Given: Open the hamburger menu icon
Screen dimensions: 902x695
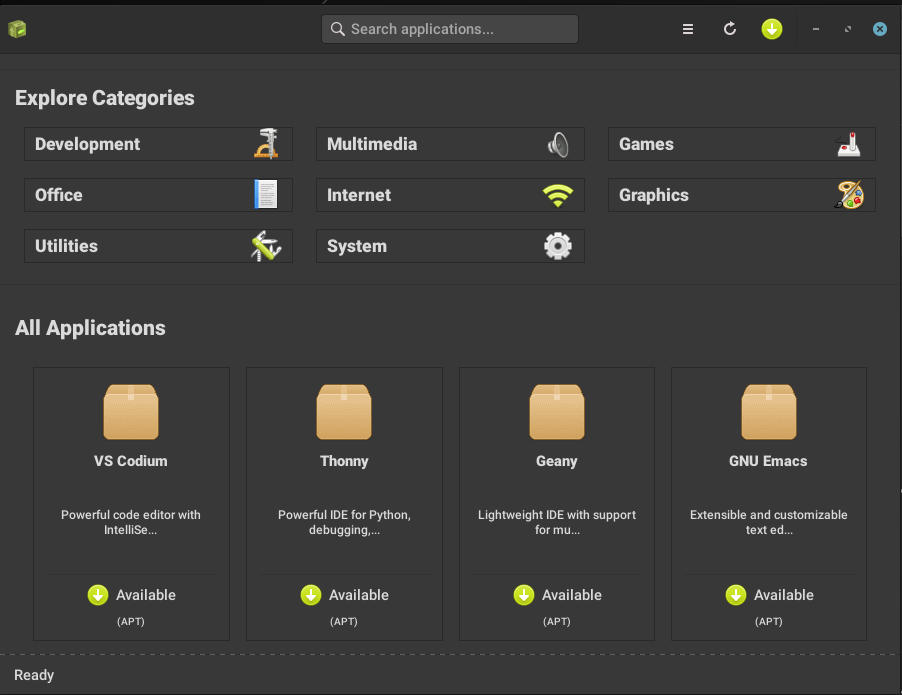Looking at the screenshot, I should pyautogui.click(x=688, y=29).
